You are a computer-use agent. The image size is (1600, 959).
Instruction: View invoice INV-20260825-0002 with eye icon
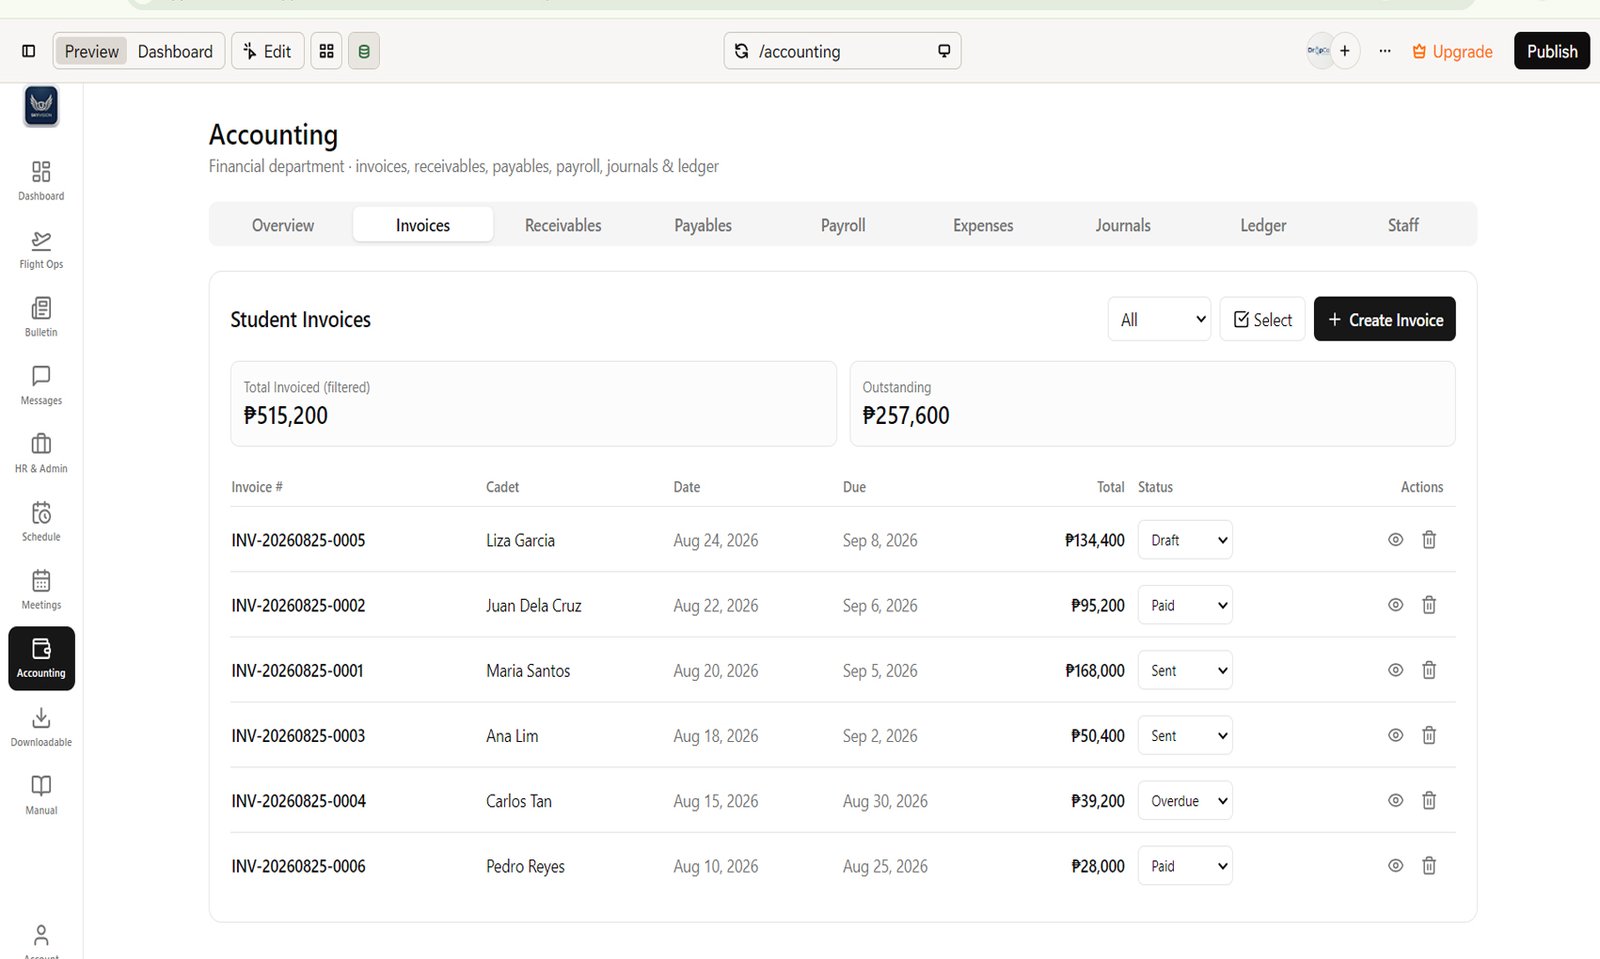[x=1396, y=605]
